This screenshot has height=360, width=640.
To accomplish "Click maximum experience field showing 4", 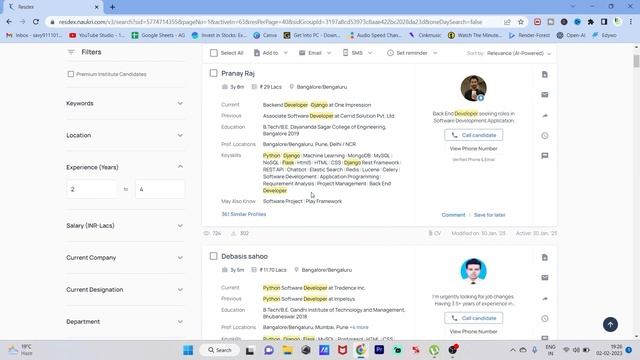I will (x=160, y=189).
